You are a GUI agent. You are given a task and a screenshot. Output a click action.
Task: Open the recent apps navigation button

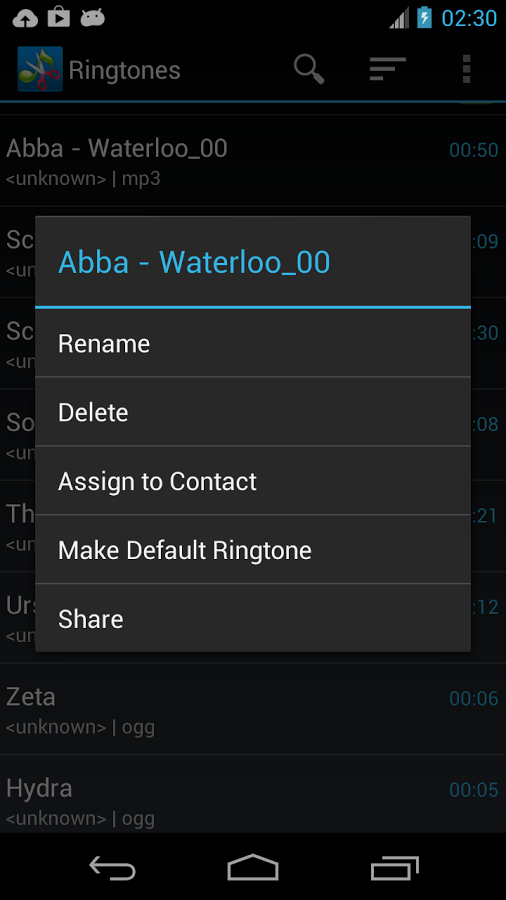click(x=394, y=867)
